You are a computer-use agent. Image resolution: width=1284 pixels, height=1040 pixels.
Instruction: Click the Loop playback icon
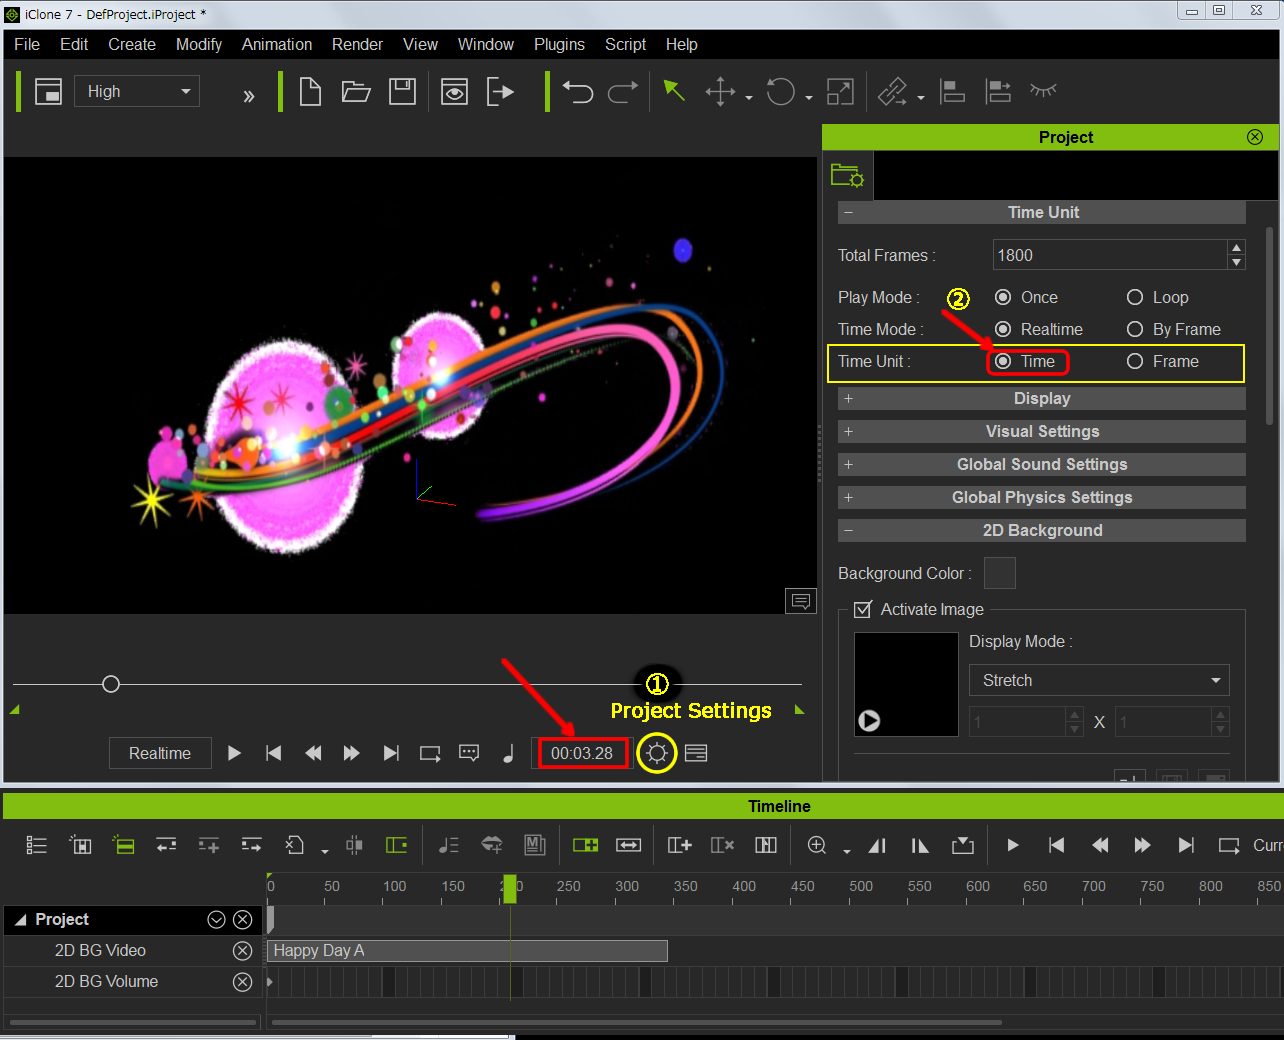(x=430, y=753)
